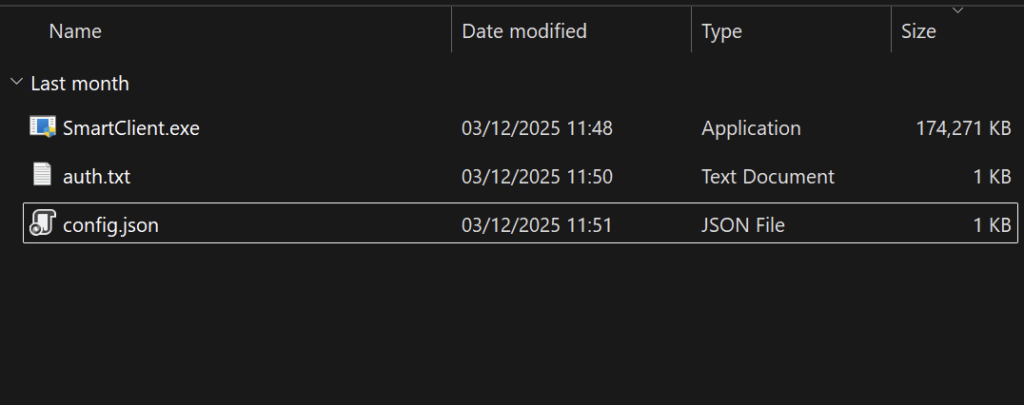Click the Application type cell
Image resolution: width=1024 pixels, height=405 pixels.
pos(751,128)
